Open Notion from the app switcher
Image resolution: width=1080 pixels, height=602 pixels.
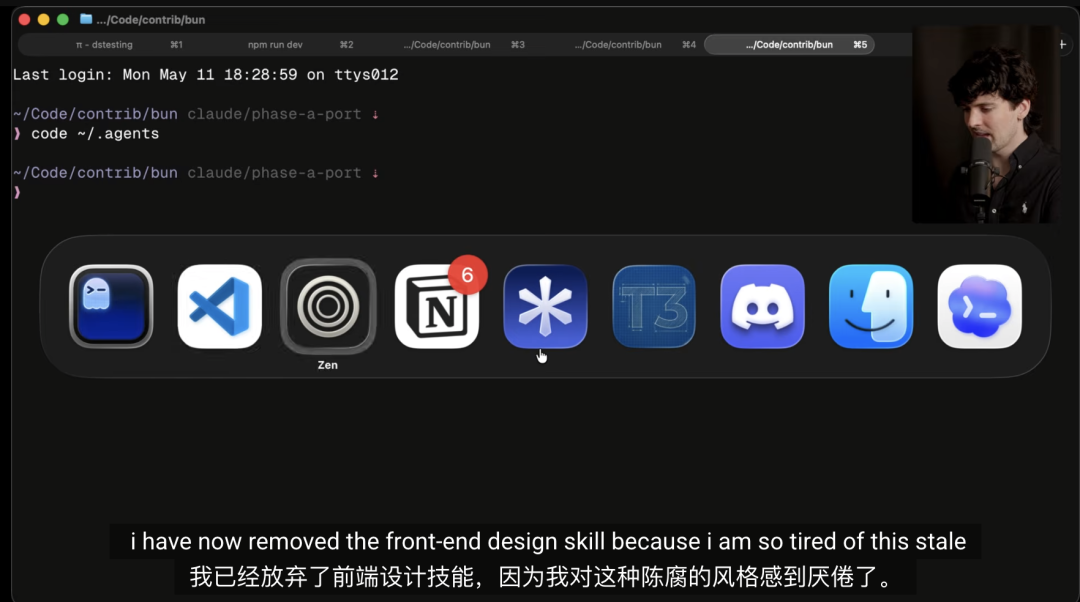tap(437, 307)
